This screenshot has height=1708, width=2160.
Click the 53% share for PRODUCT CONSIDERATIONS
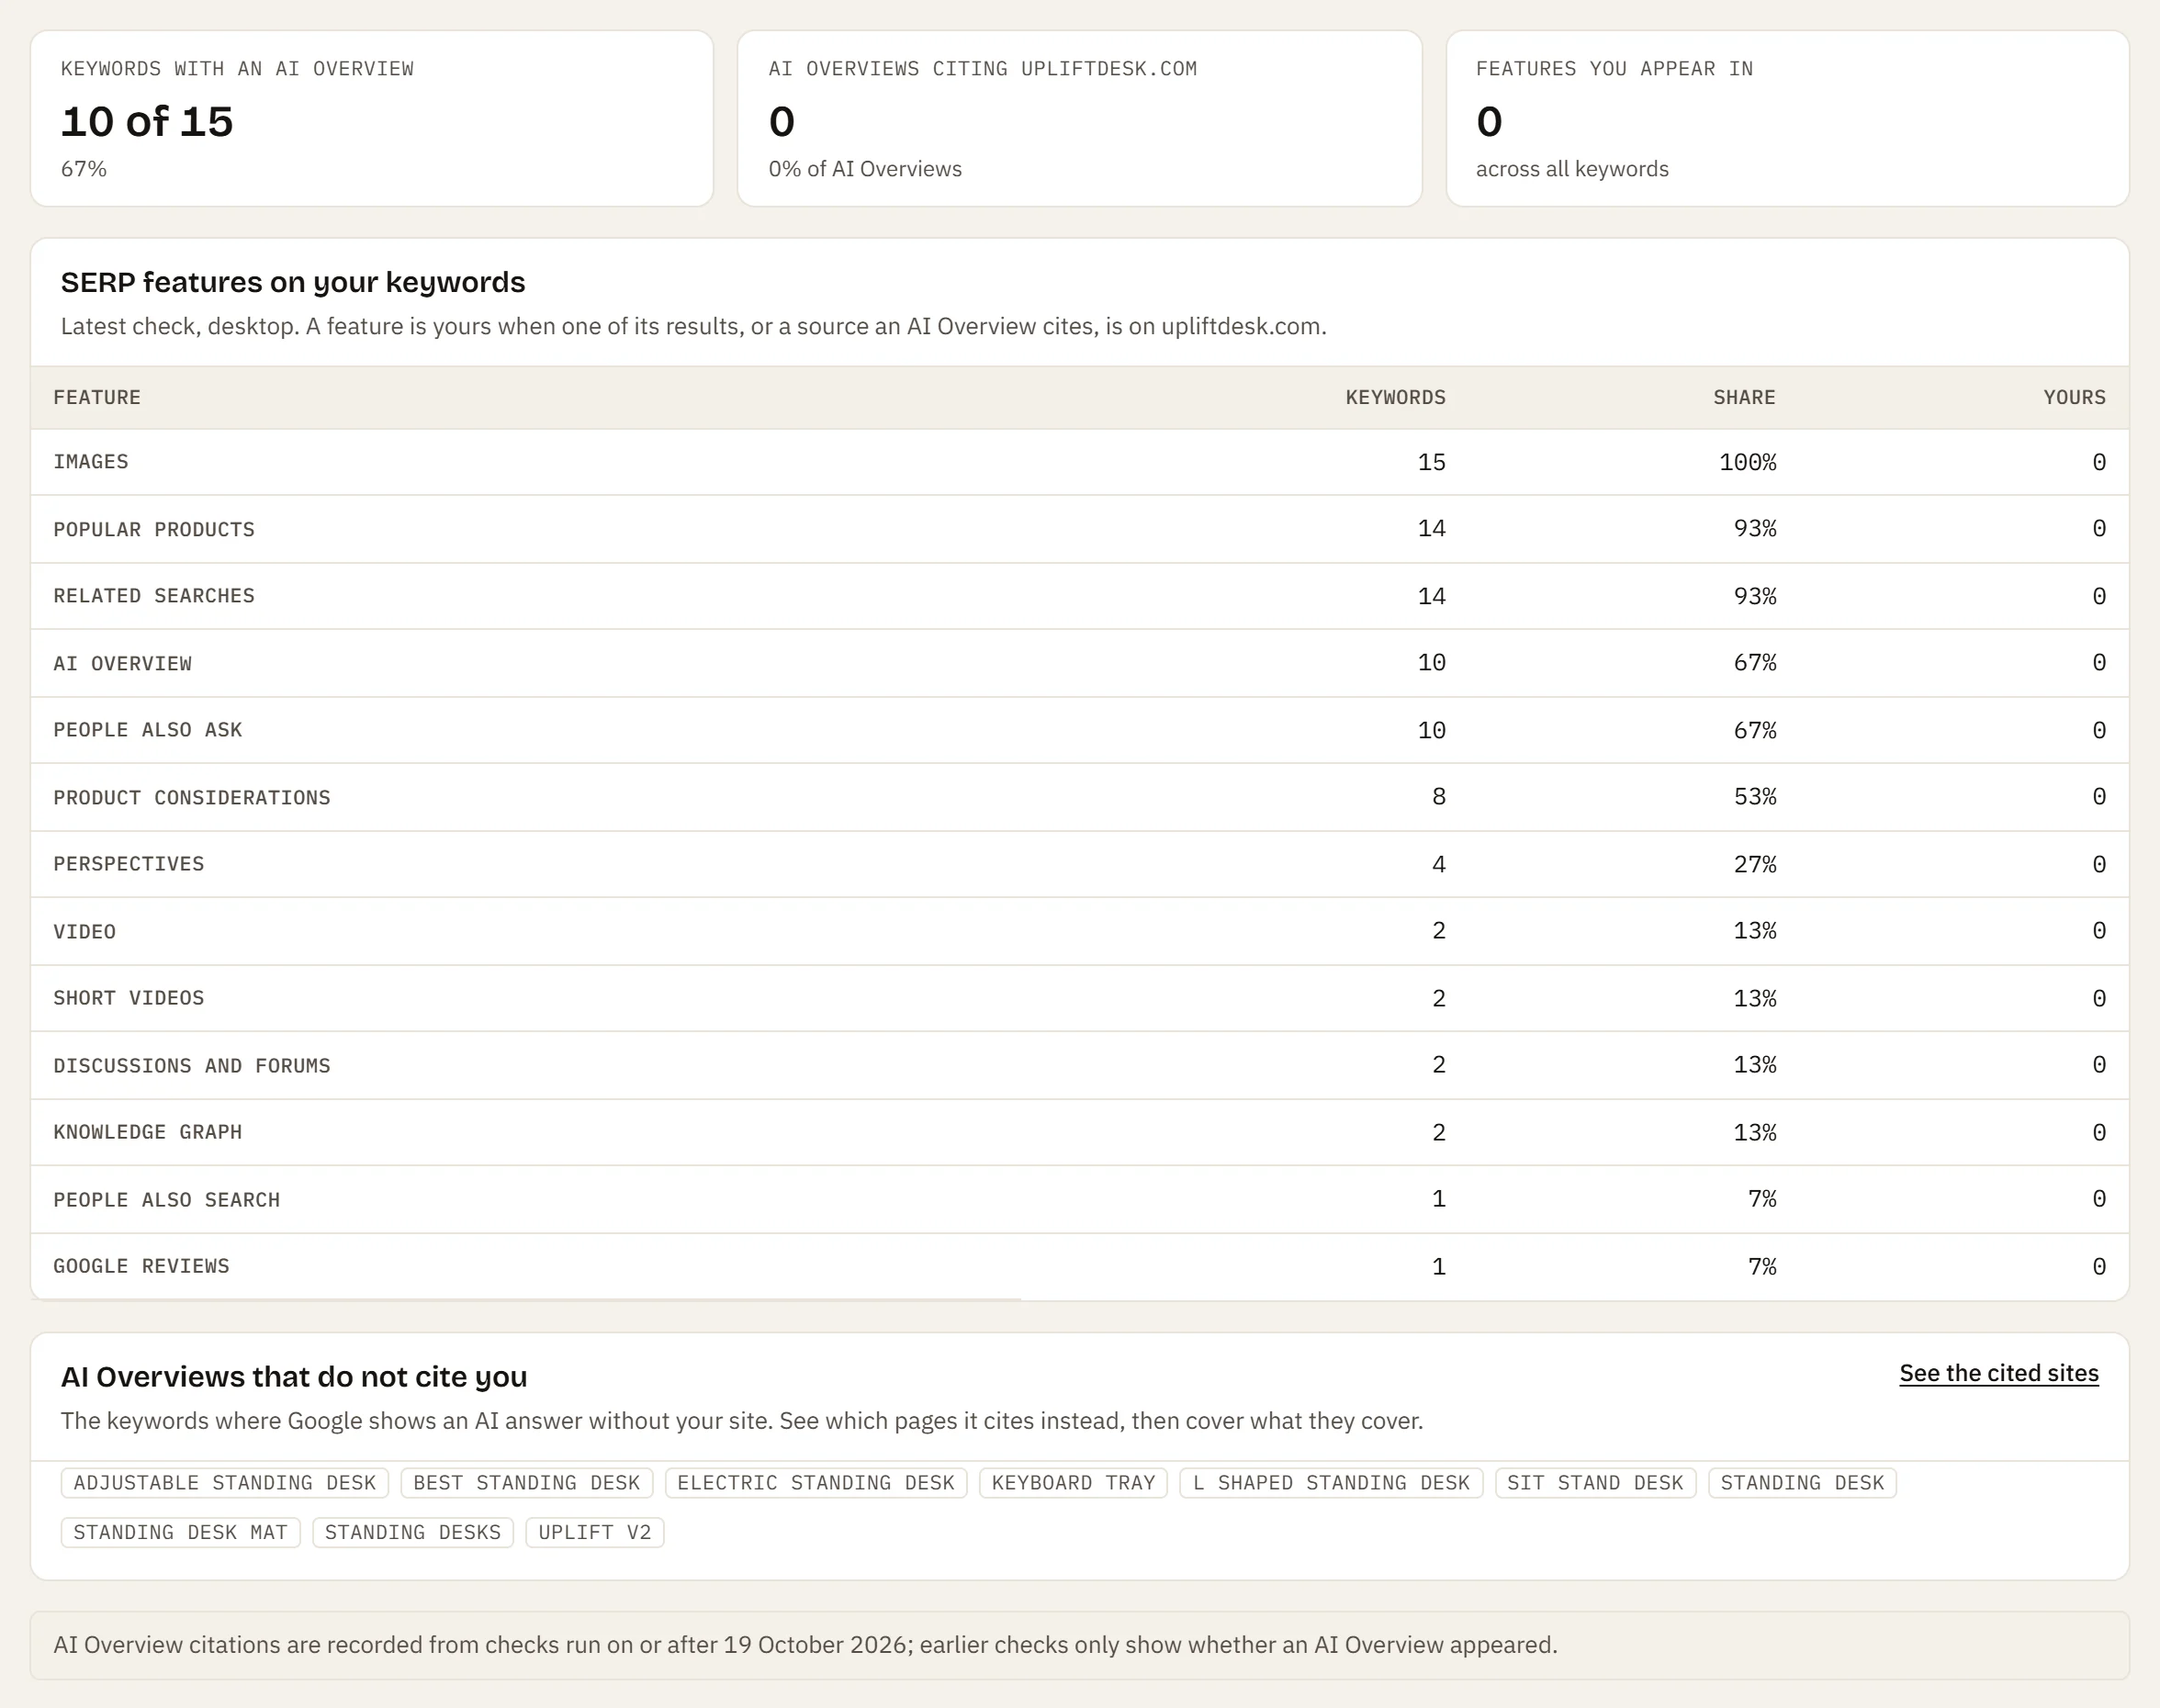[x=1754, y=797]
